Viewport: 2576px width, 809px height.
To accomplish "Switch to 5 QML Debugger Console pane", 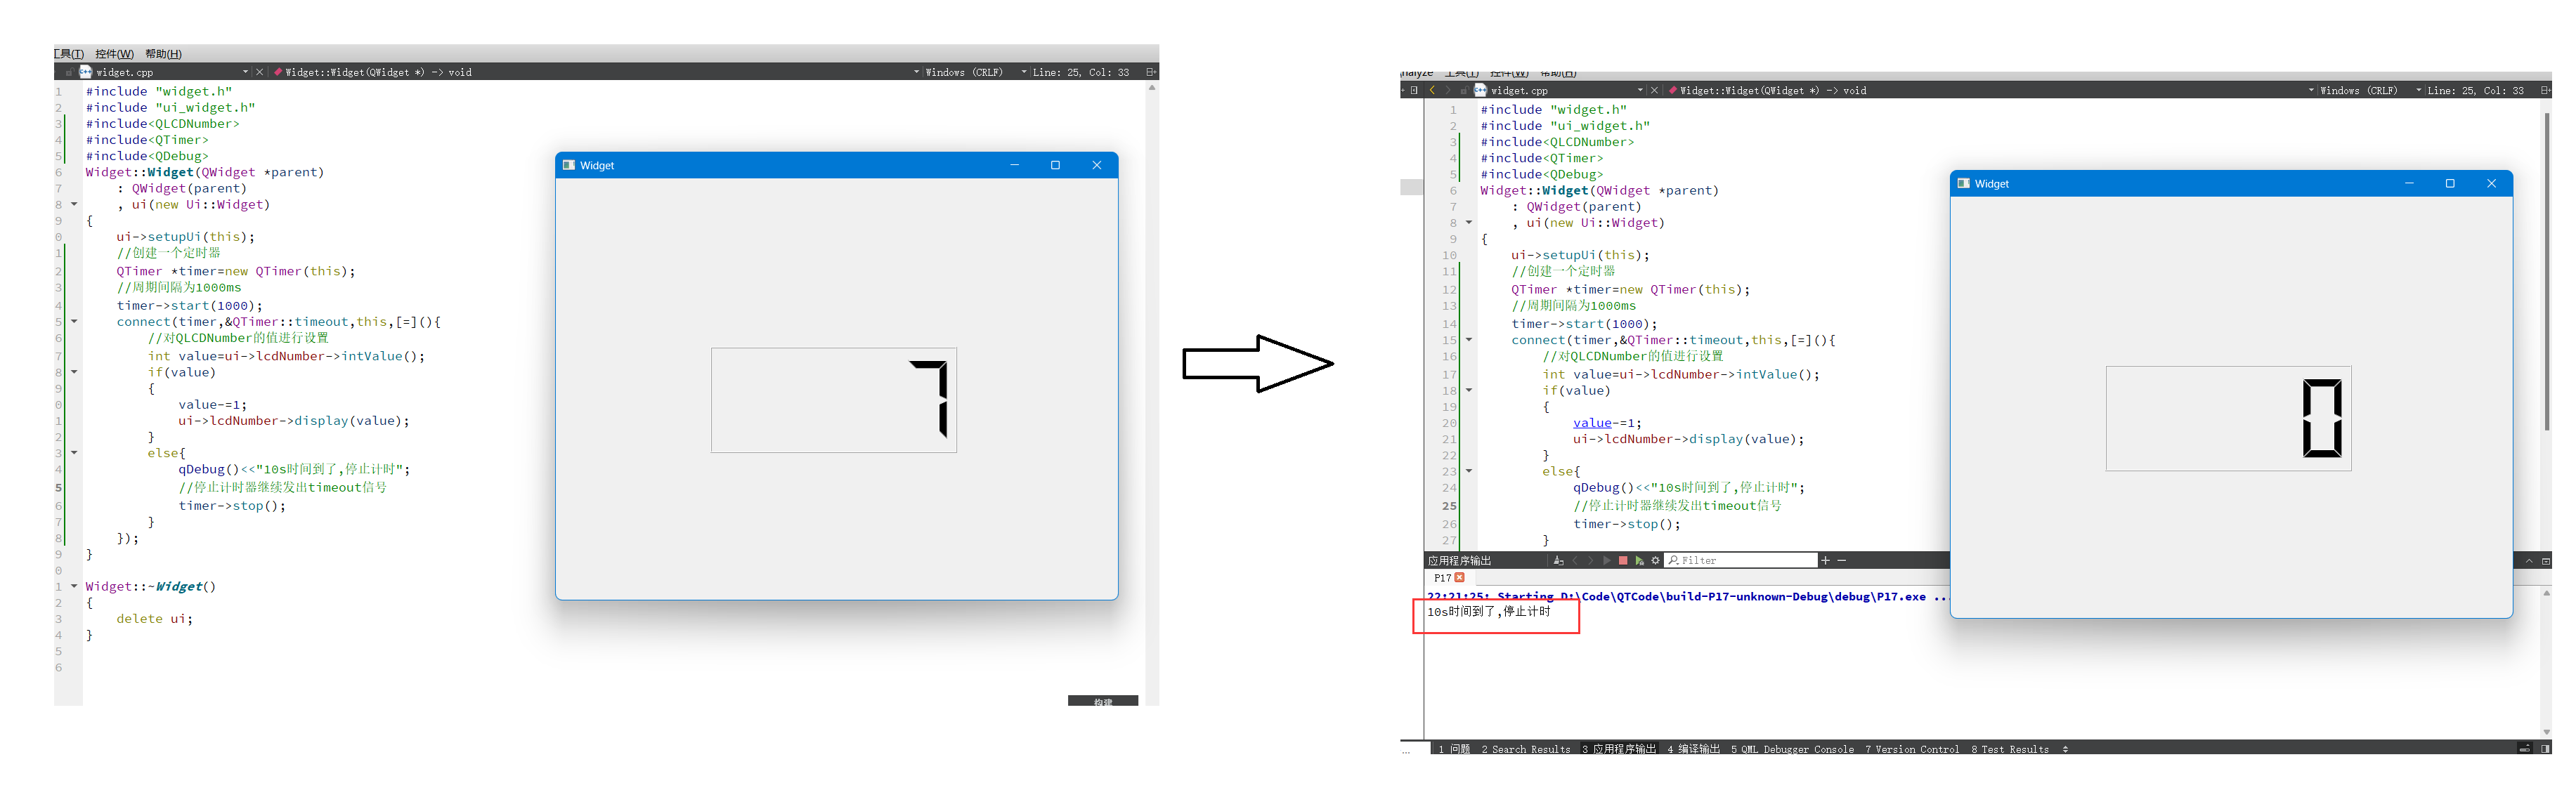I will click(x=1792, y=749).
